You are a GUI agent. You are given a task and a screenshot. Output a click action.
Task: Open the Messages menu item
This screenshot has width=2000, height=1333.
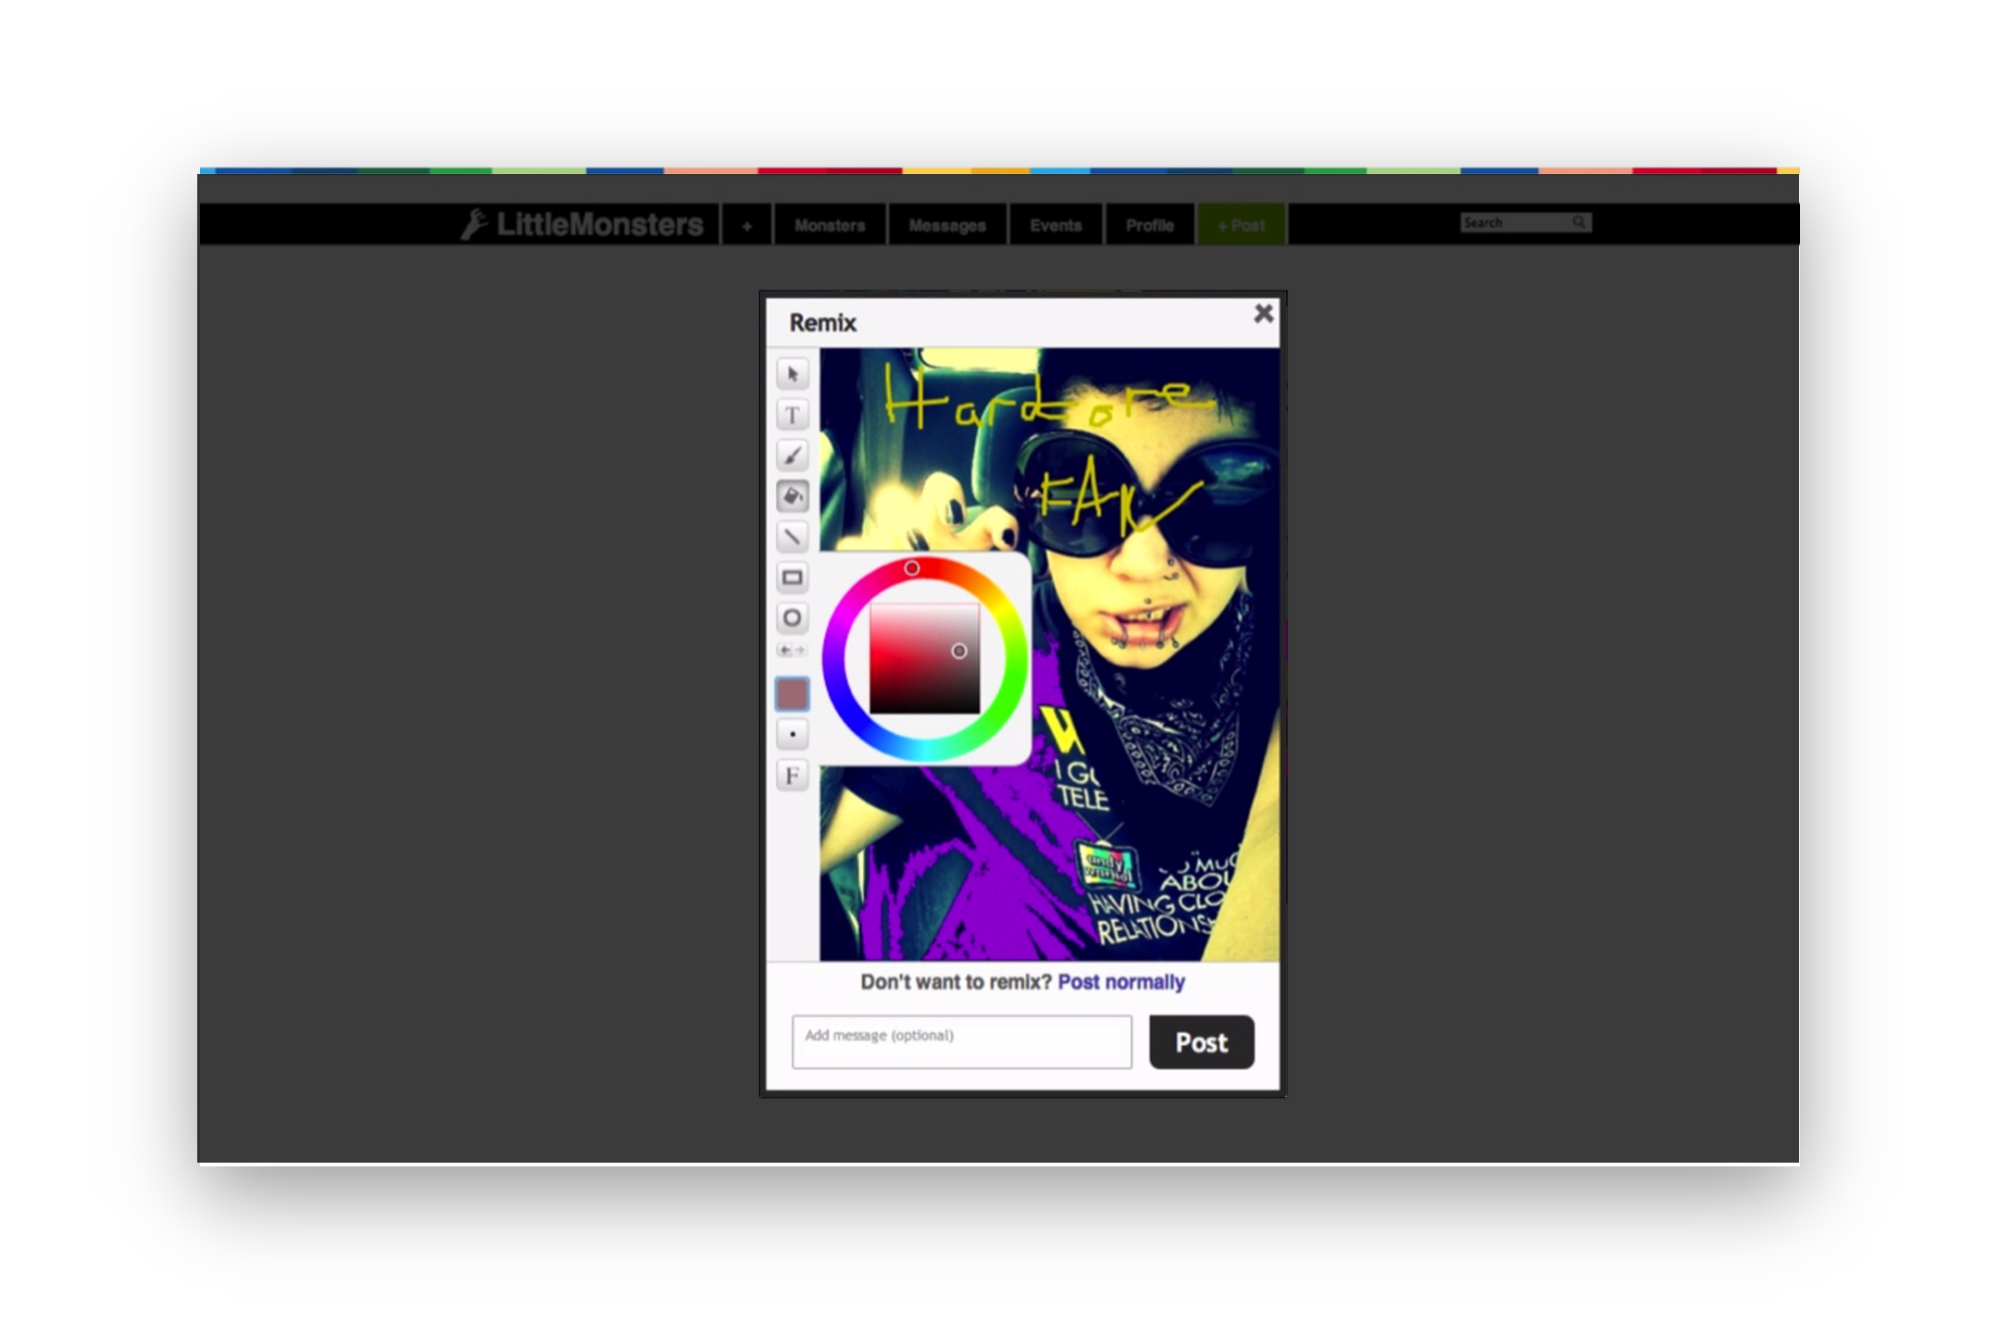947,225
